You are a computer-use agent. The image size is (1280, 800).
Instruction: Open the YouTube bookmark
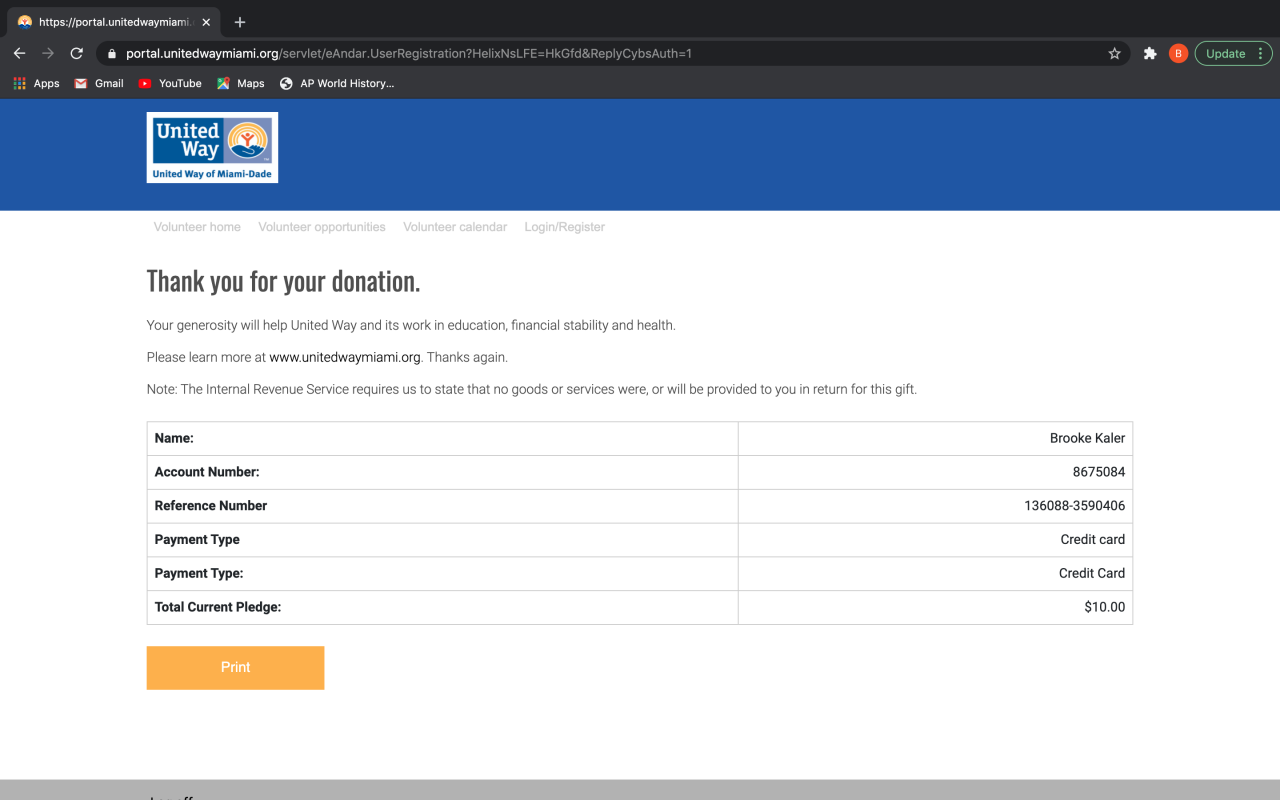point(170,84)
